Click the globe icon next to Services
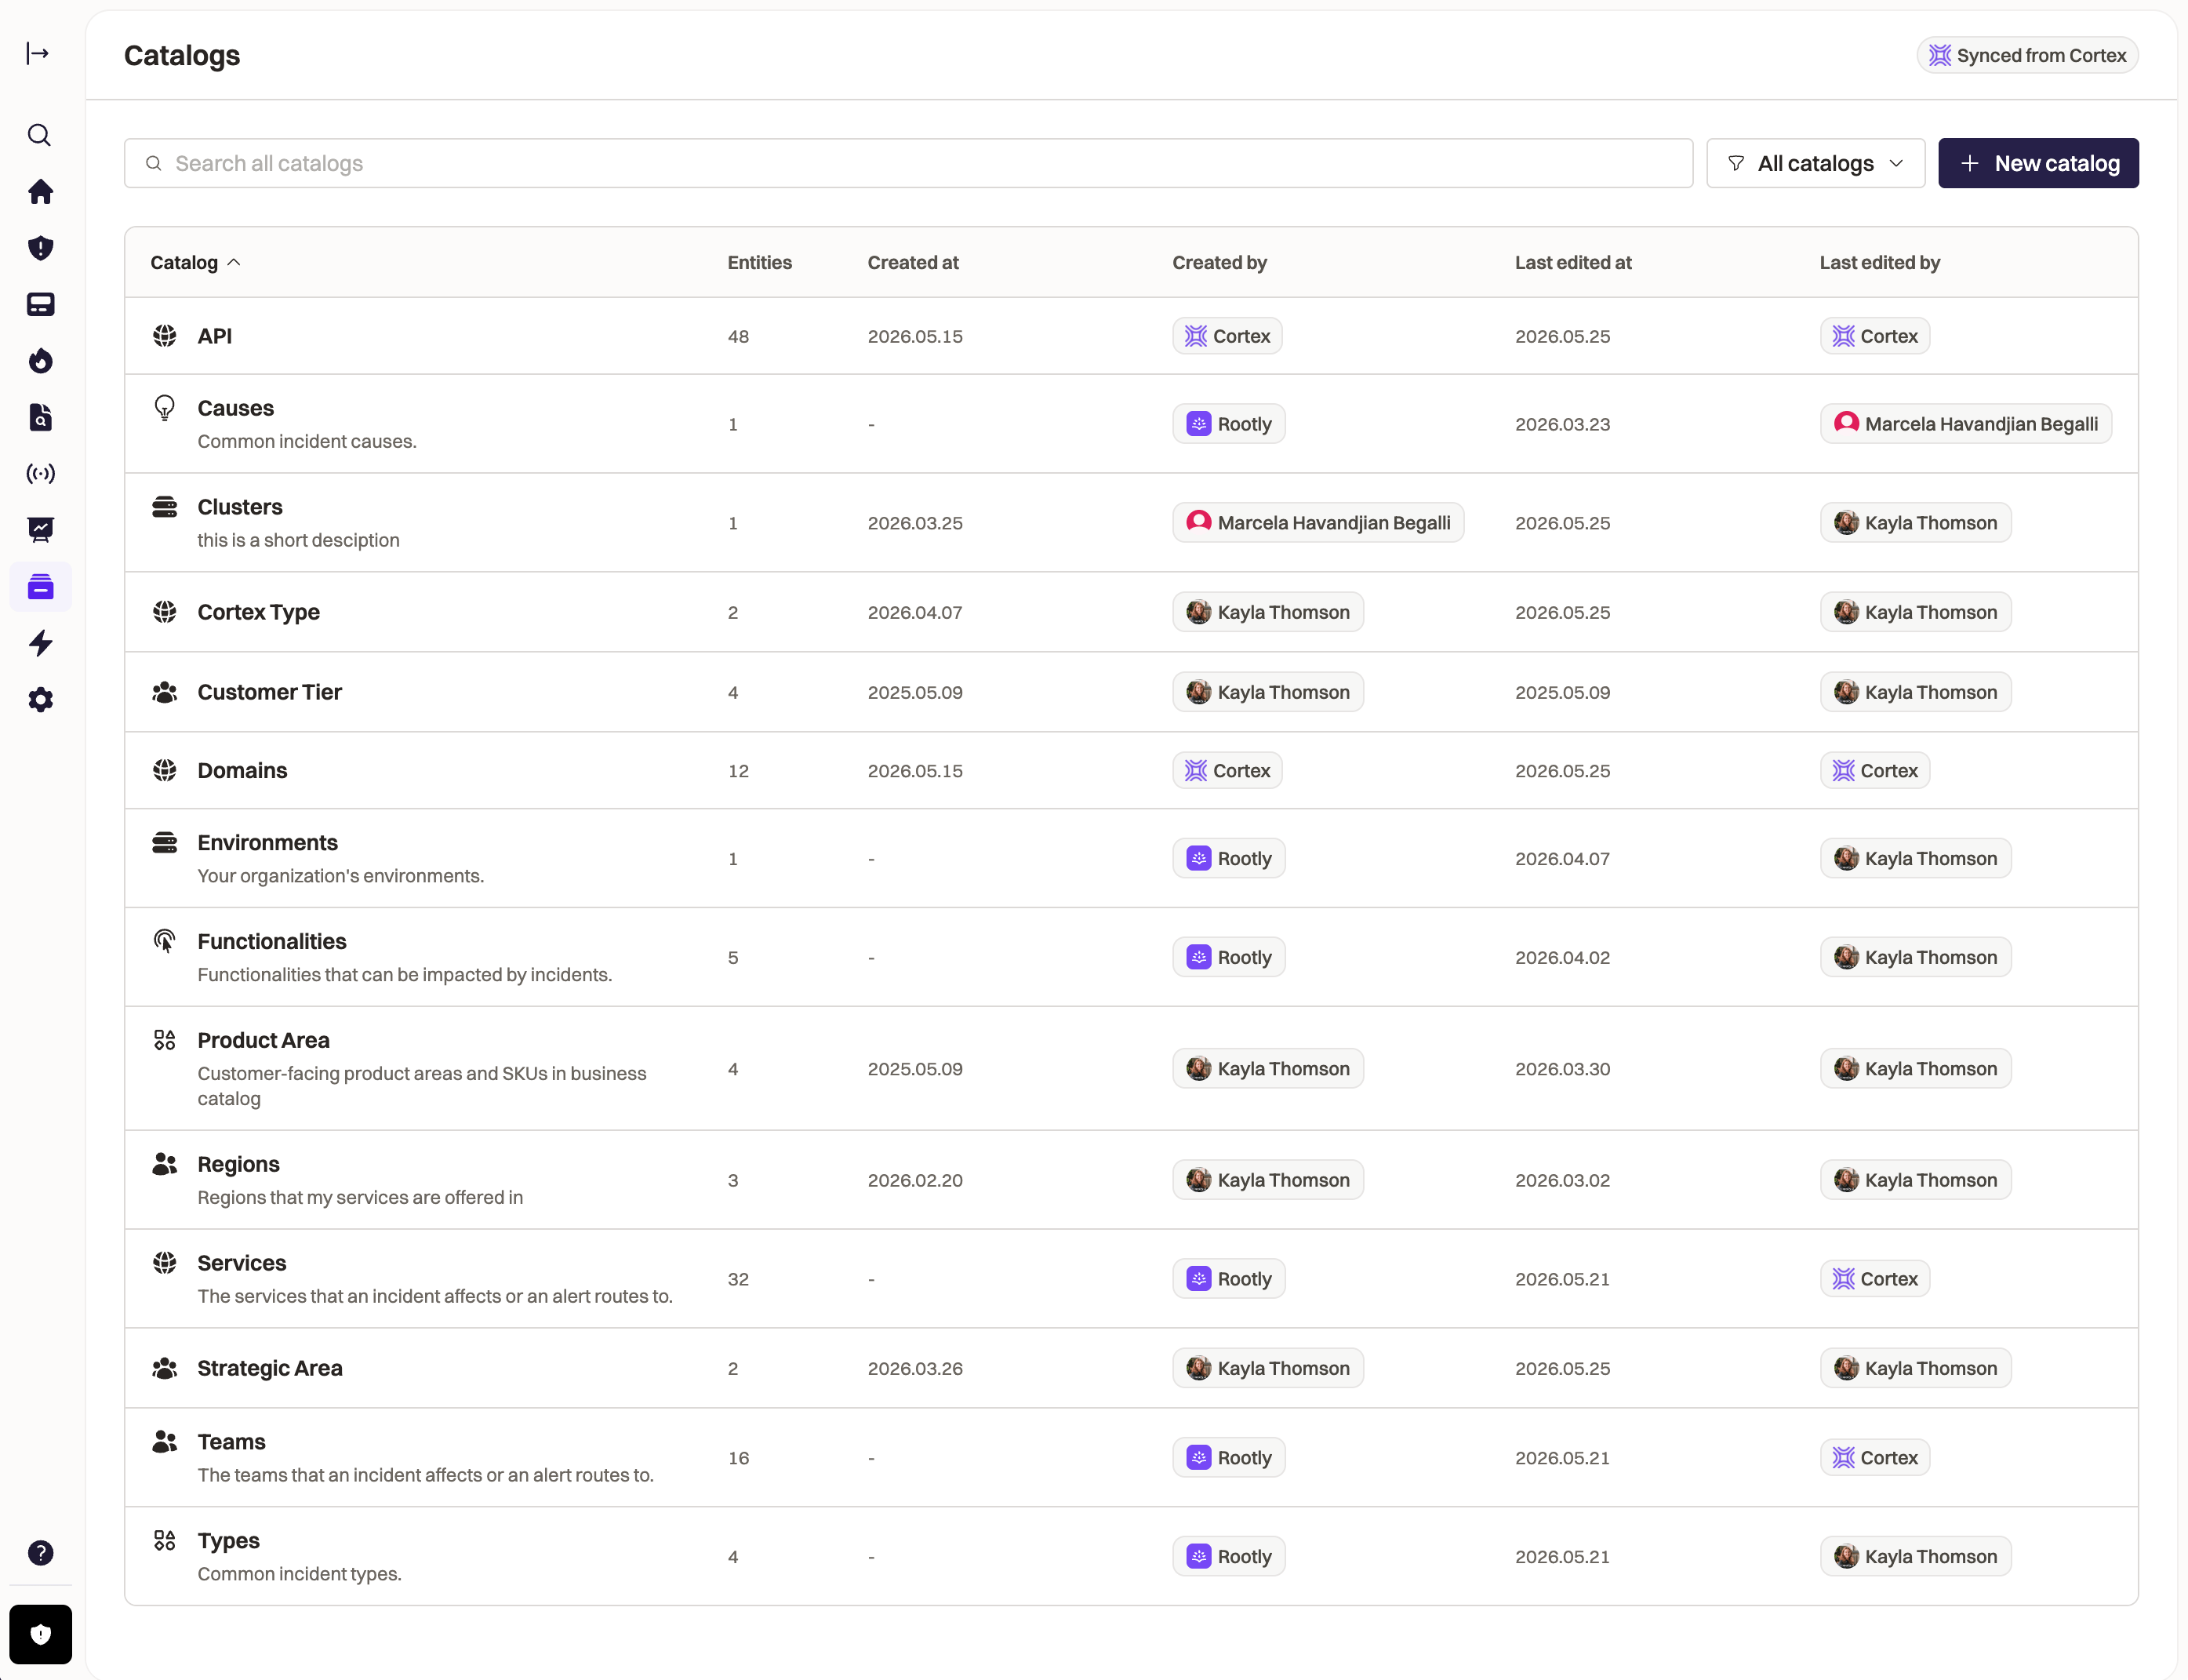 (x=165, y=1263)
